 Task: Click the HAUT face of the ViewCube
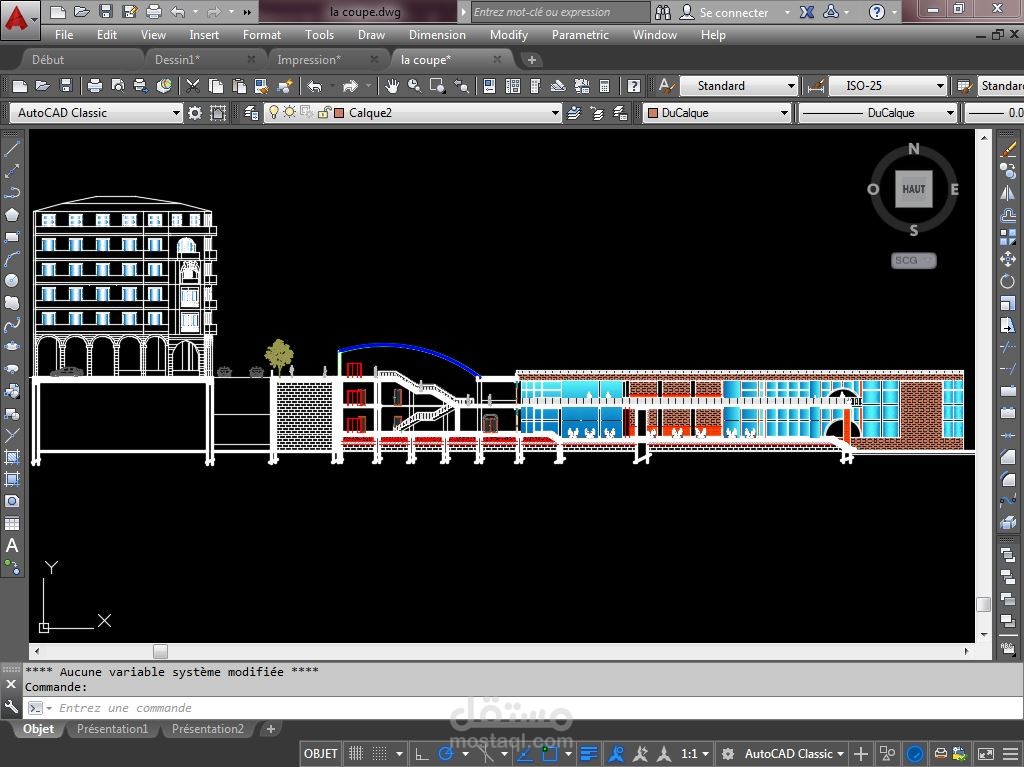coord(913,189)
